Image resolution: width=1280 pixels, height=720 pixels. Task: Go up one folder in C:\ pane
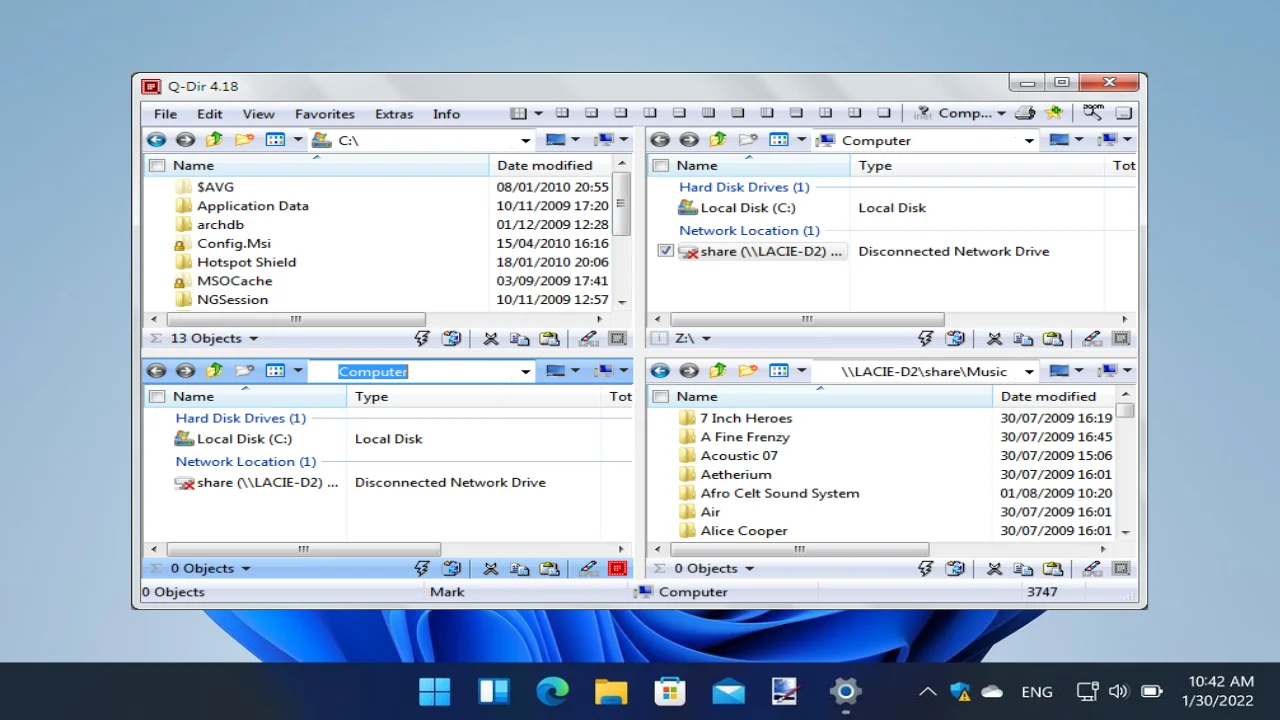click(214, 140)
